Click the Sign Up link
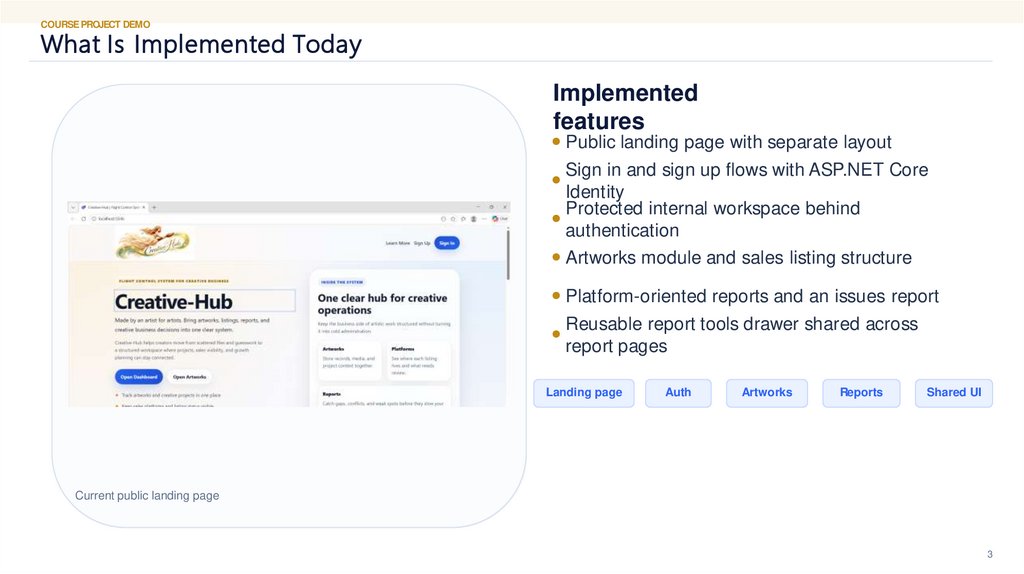The width and height of the screenshot is (1024, 574). (422, 242)
